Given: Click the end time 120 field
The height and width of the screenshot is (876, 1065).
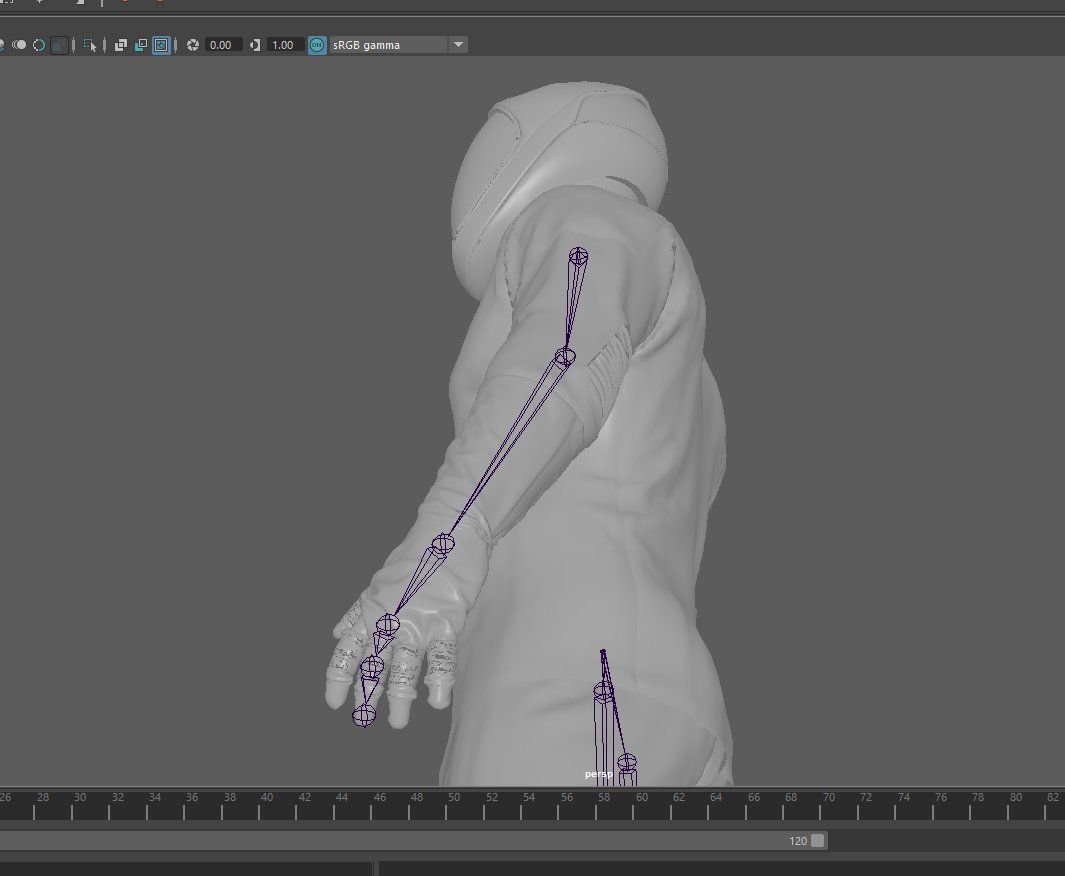Looking at the screenshot, I should (797, 840).
